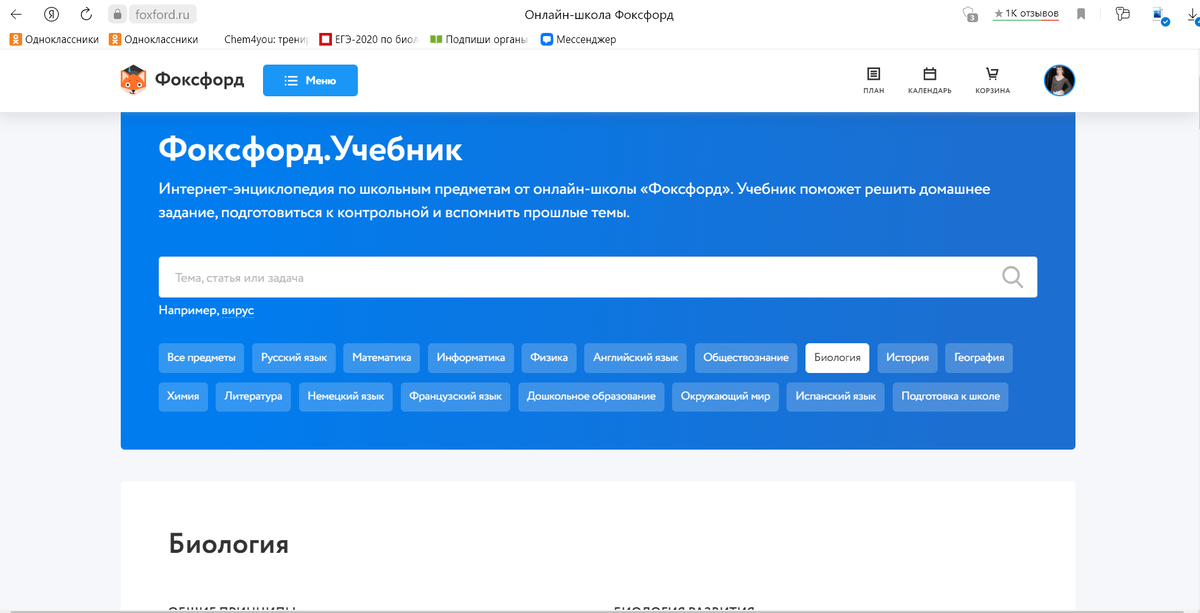Bookmark this page with the bookmark icon
Viewport: 1200px width, 613px height.
click(1082, 15)
